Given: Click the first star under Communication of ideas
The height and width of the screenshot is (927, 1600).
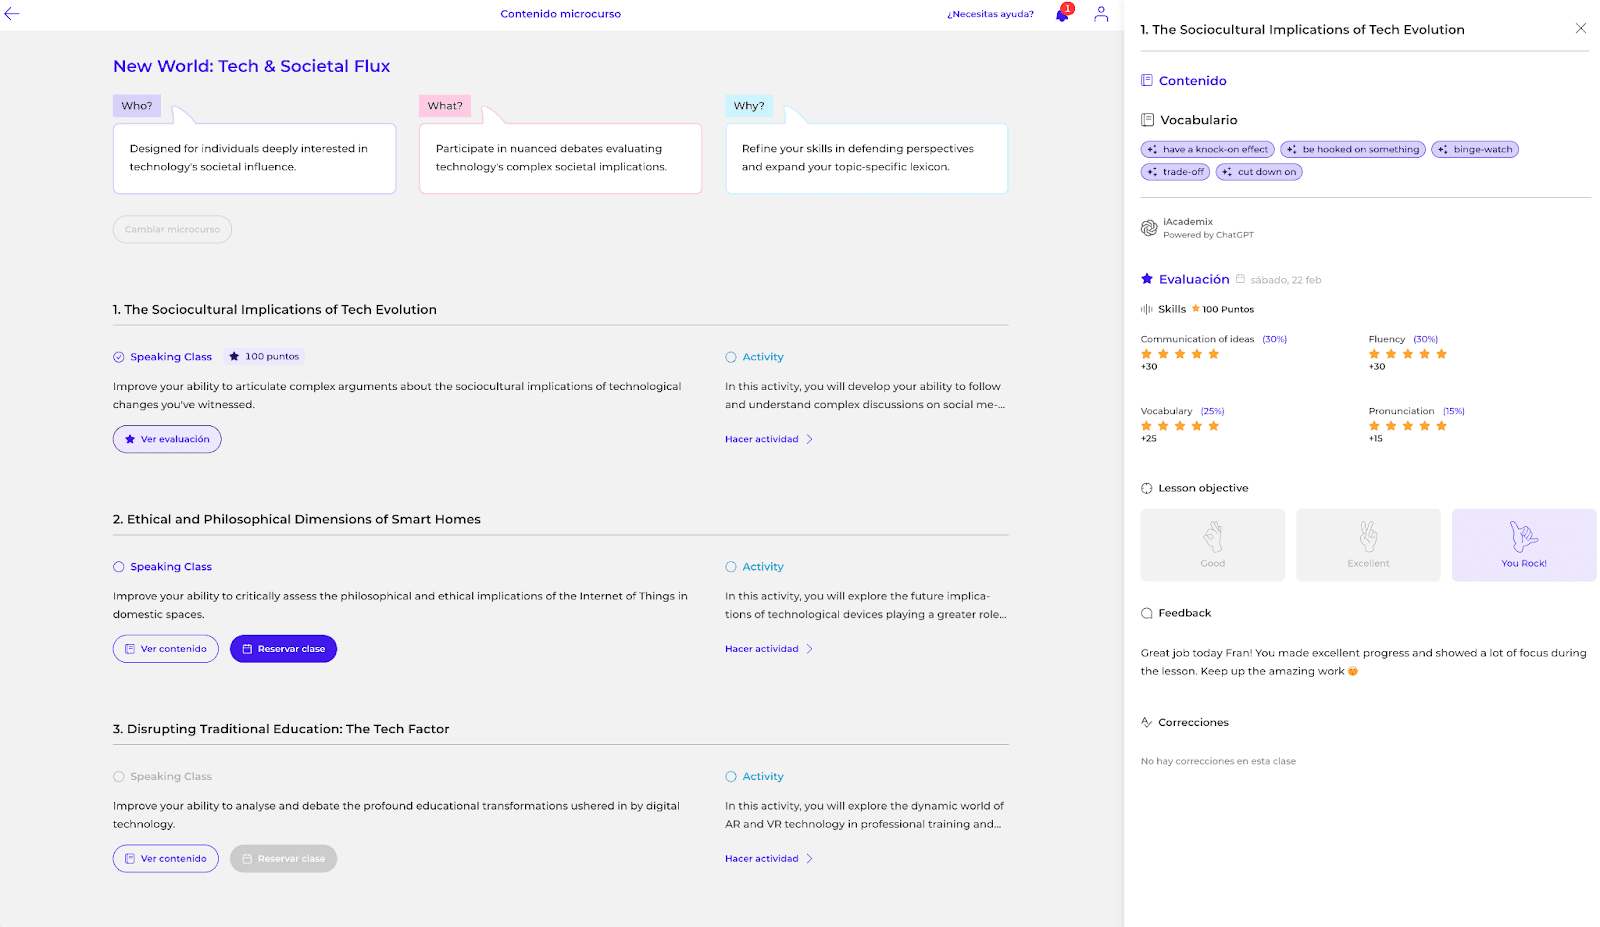Looking at the screenshot, I should 1147,354.
